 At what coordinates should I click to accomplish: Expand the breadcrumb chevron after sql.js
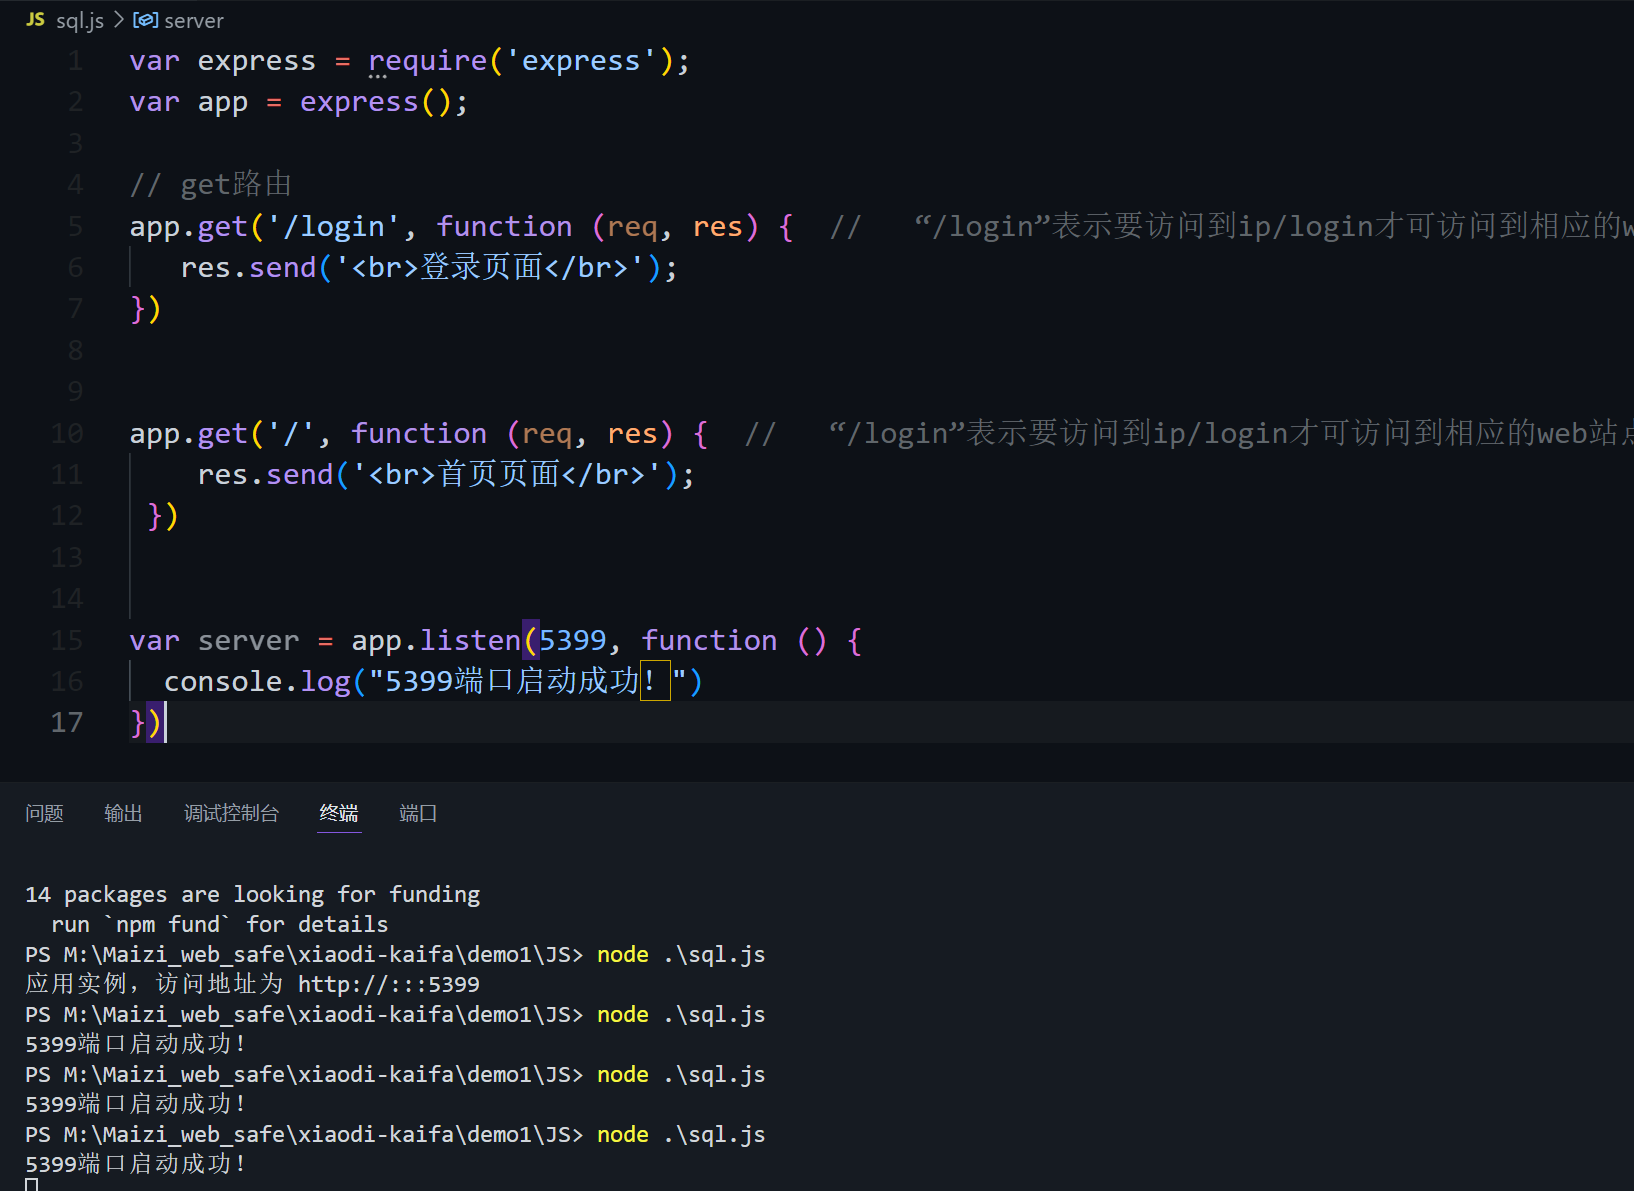118,19
